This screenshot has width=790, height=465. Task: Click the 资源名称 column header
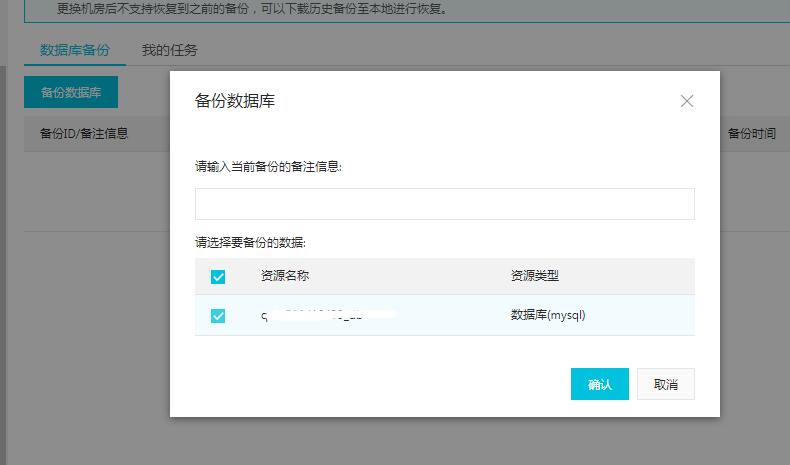[x=285, y=276]
